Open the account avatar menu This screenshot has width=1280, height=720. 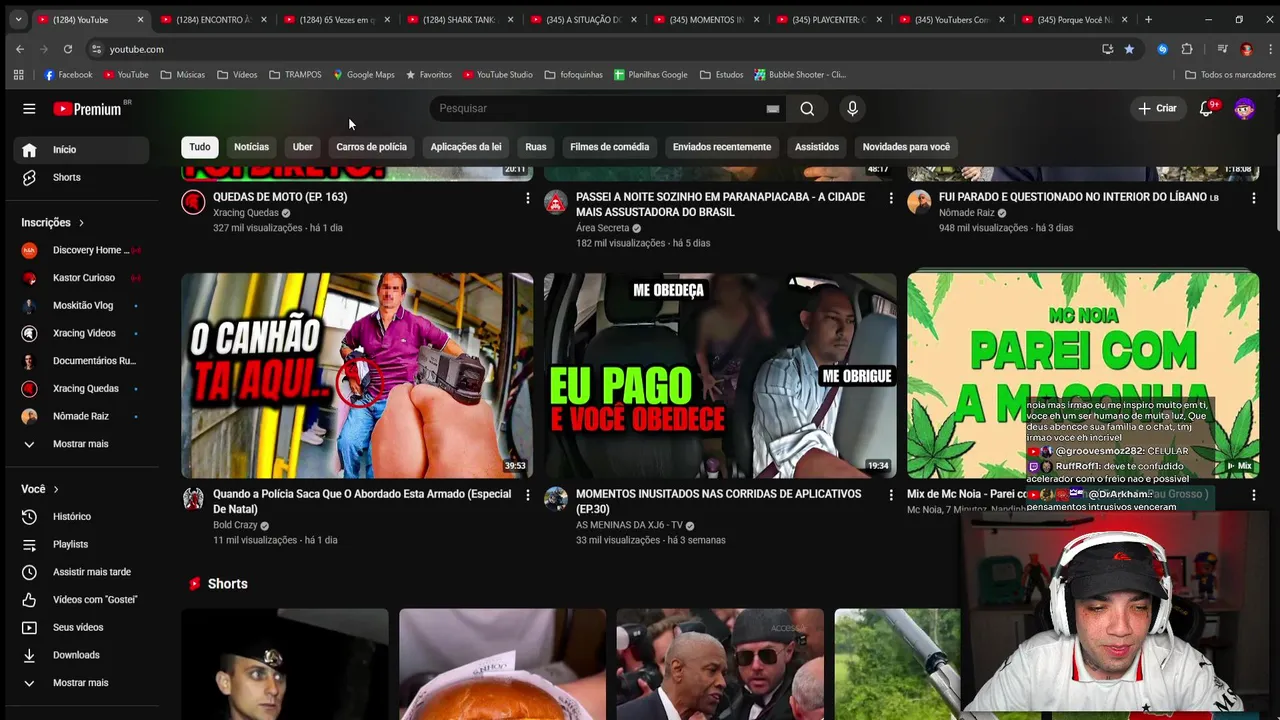(x=1244, y=109)
